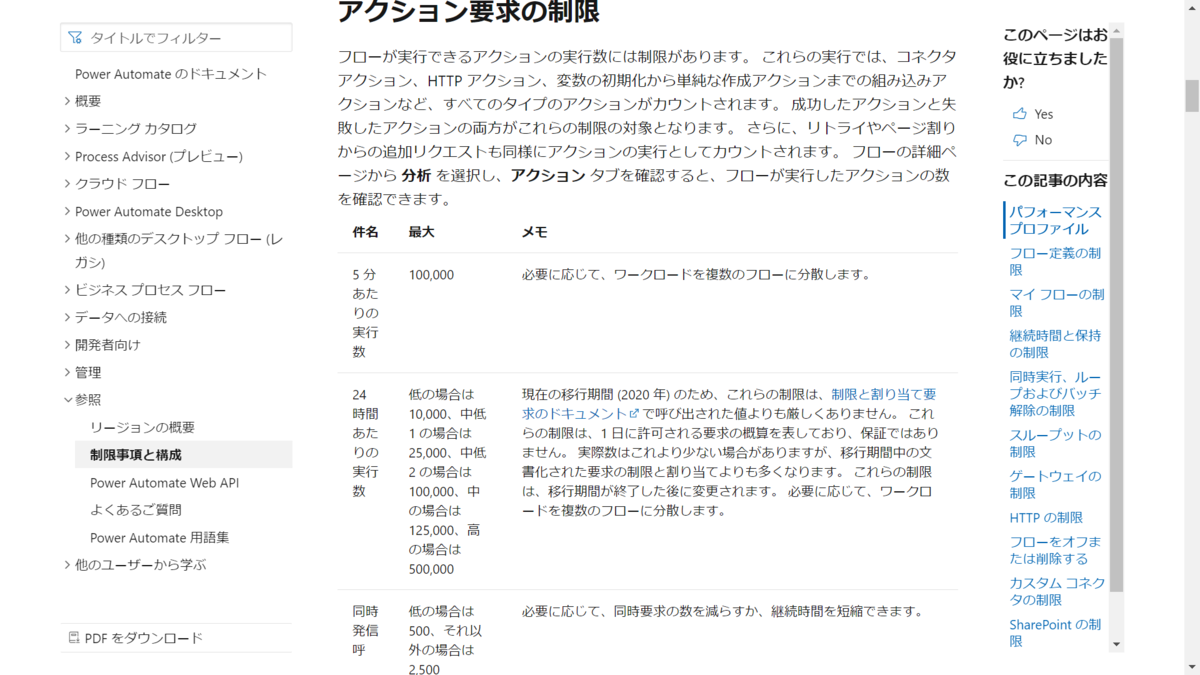Click このページはお役に立ちましたか heading

(1055, 58)
